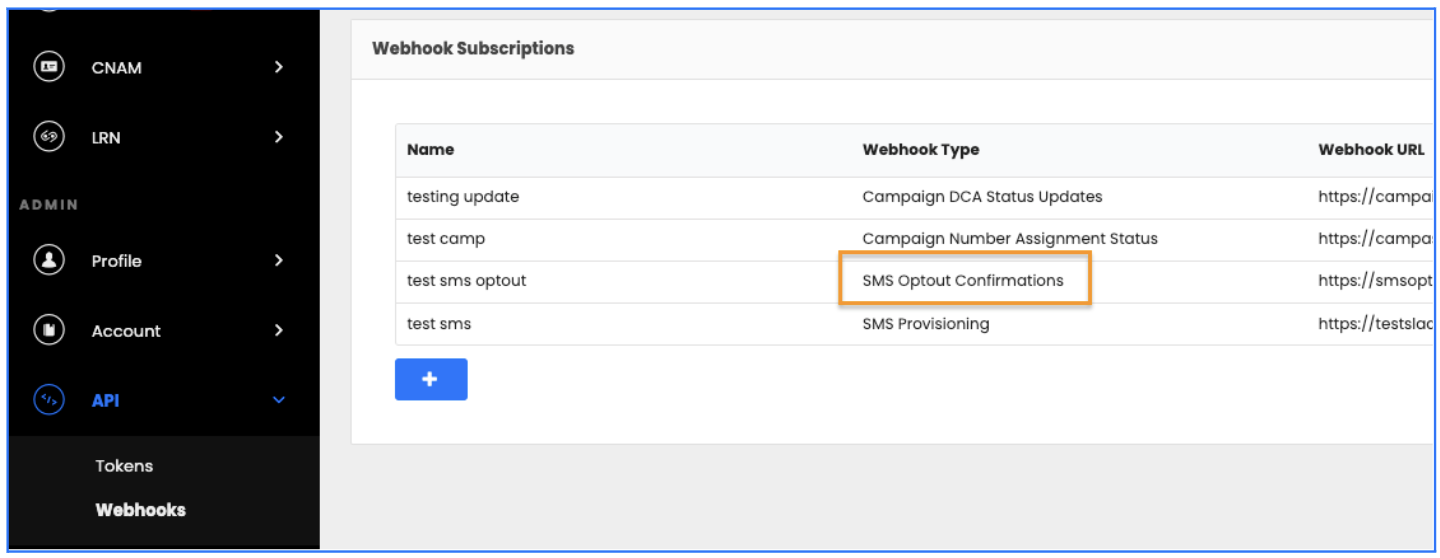
Task: Click the LRN sidebar icon
Action: coord(49,137)
